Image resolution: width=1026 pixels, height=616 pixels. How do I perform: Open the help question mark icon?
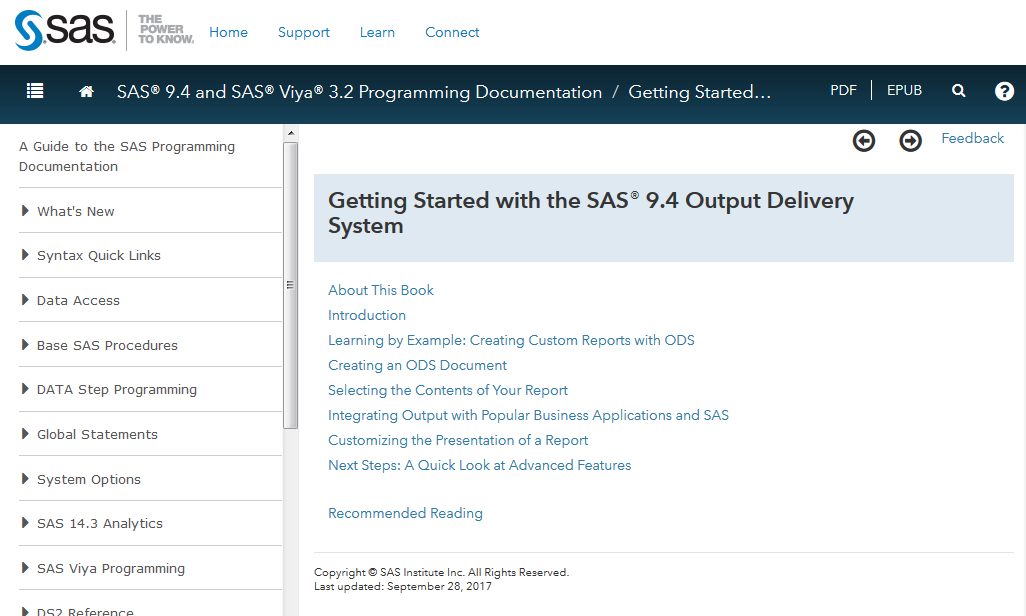(1004, 91)
